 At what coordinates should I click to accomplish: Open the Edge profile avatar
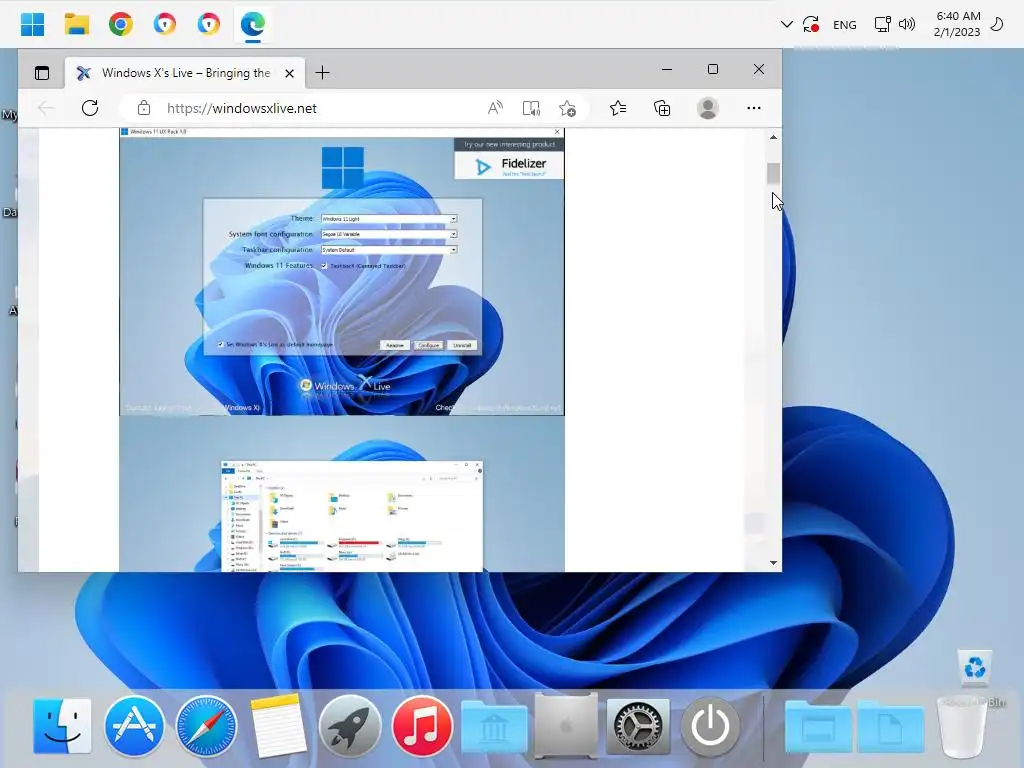point(708,108)
